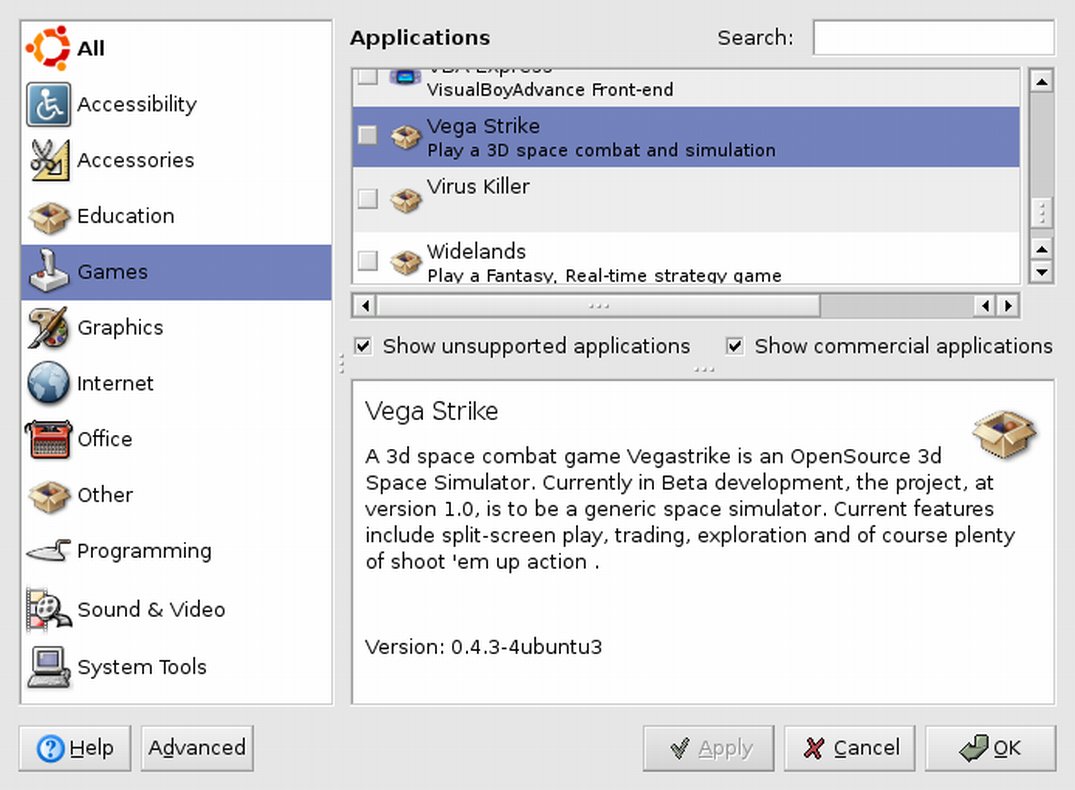
Task: Select the Widelands list row title
Action: point(476,251)
